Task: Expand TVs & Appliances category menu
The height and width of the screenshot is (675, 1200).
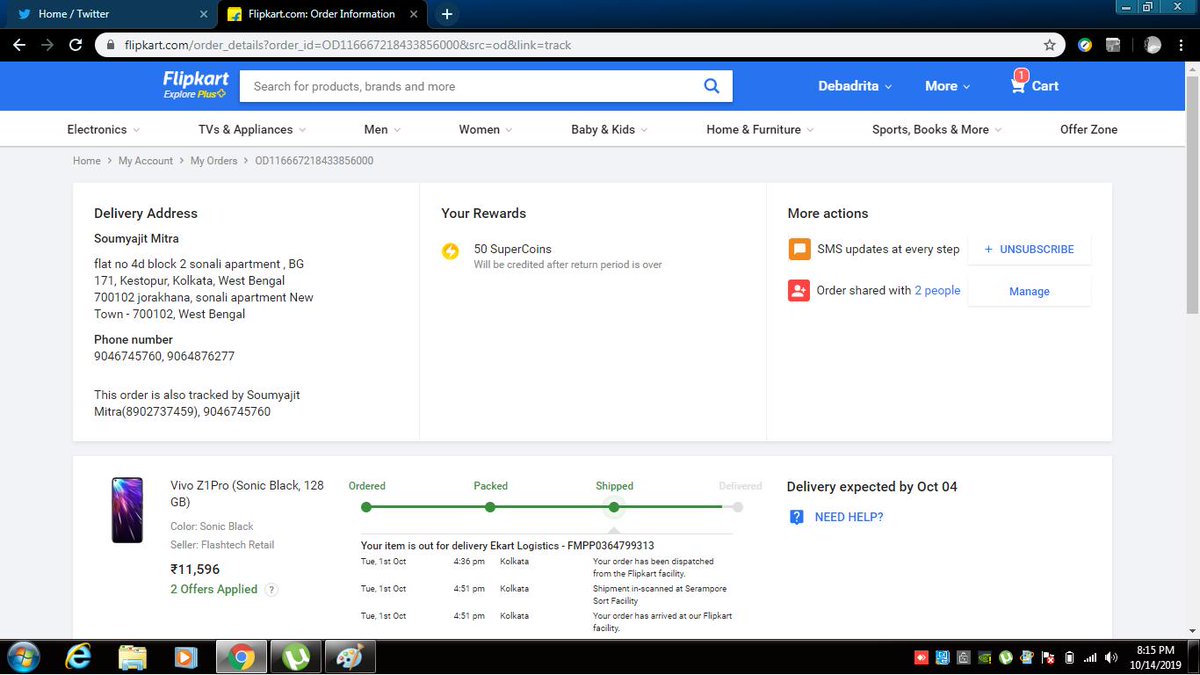Action: (252, 130)
